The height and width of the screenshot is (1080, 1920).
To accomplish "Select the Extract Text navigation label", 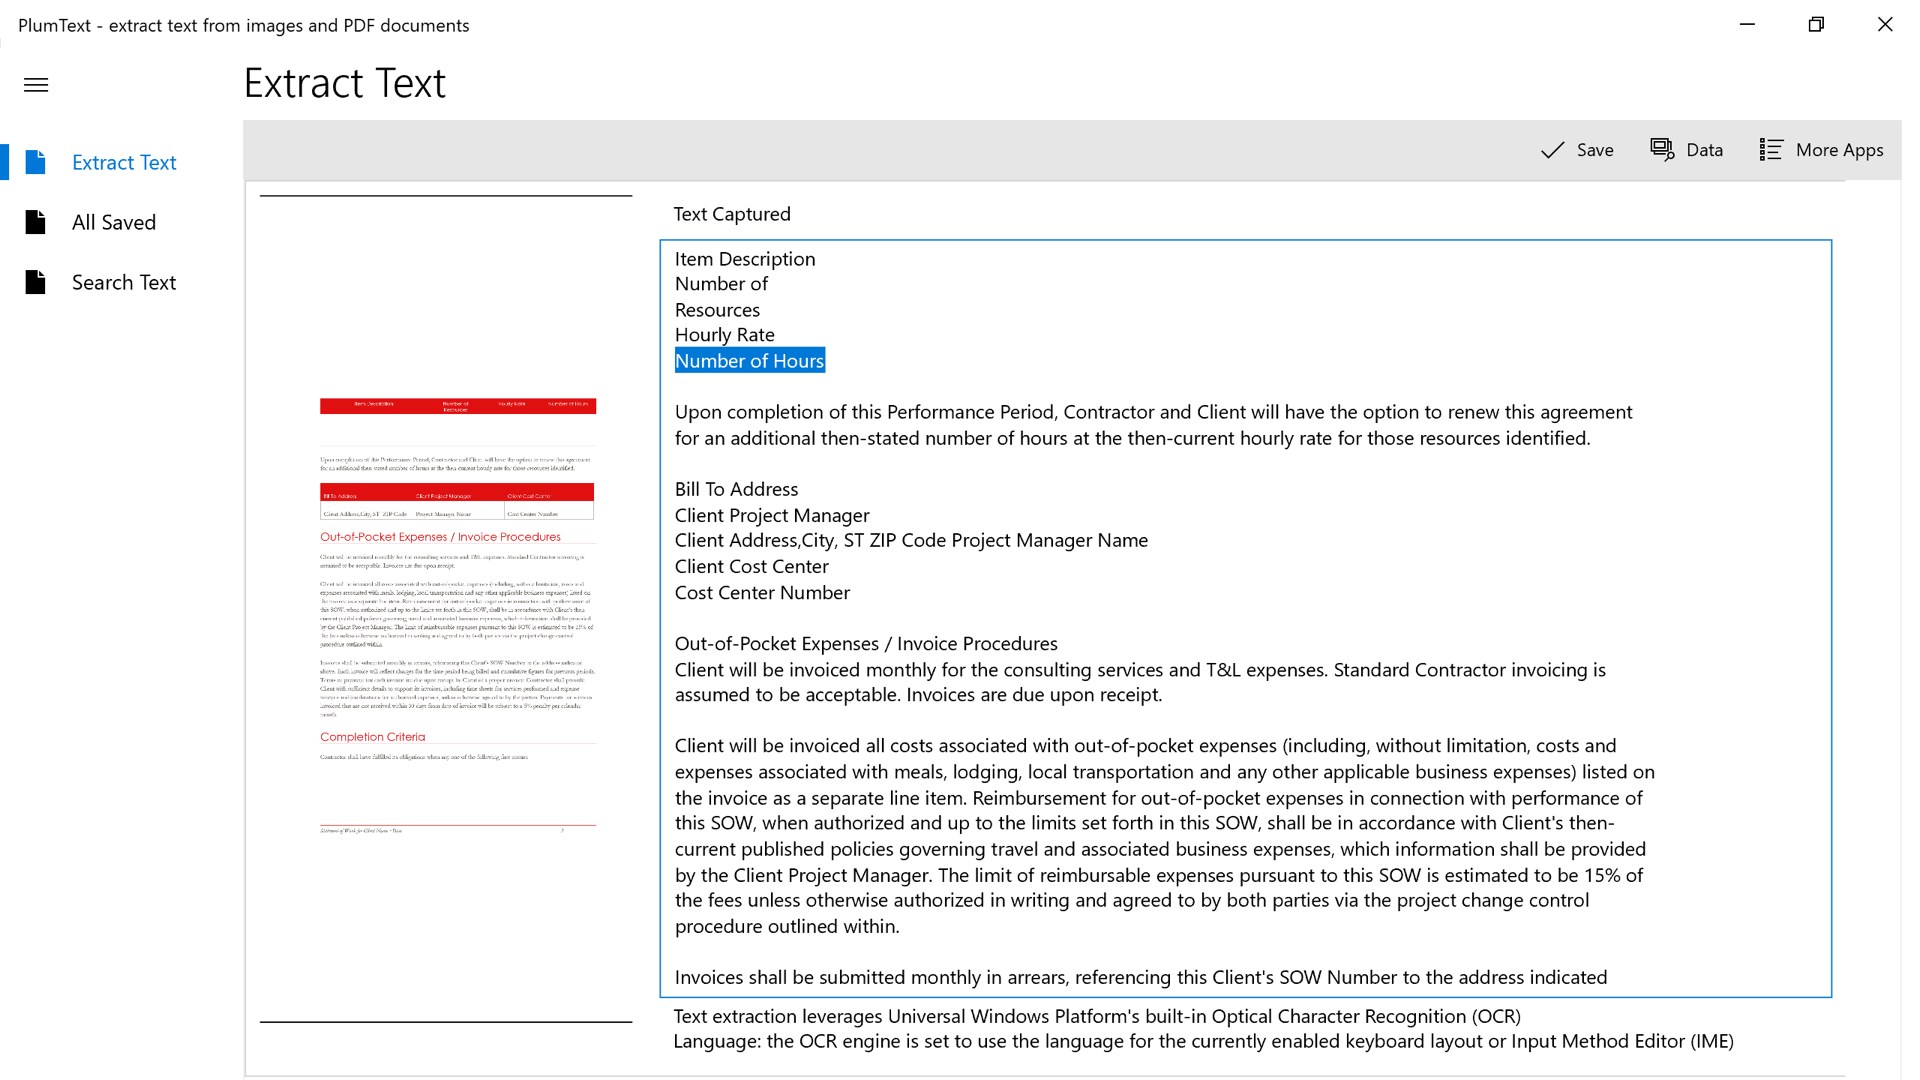I will pyautogui.click(x=124, y=162).
